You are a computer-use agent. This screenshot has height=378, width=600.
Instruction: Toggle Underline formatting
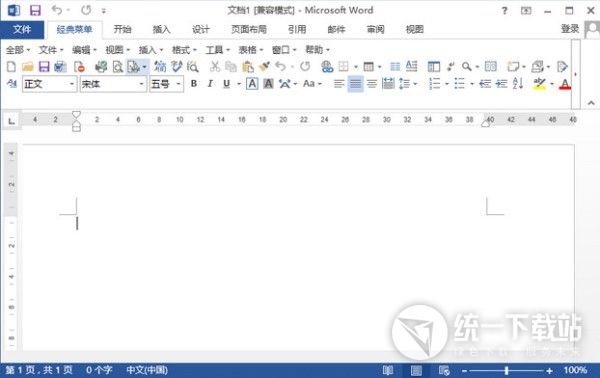[227, 83]
